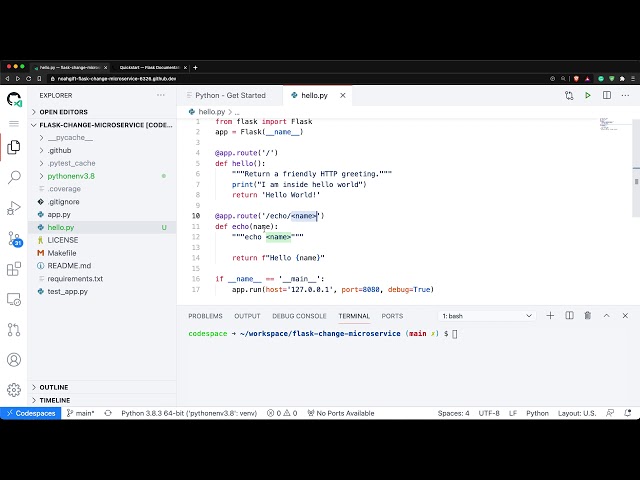Open the Accounts menu icon
This screenshot has width=640, height=480.
coord(14,360)
